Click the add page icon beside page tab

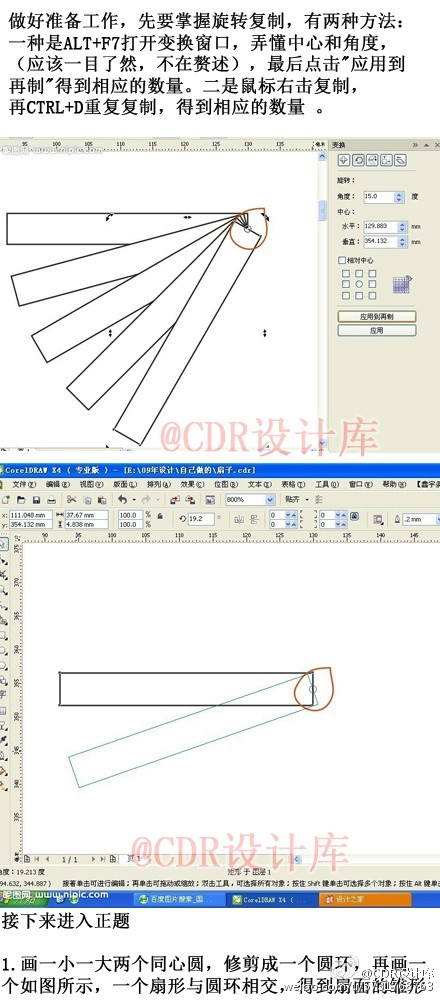[x=112, y=859]
